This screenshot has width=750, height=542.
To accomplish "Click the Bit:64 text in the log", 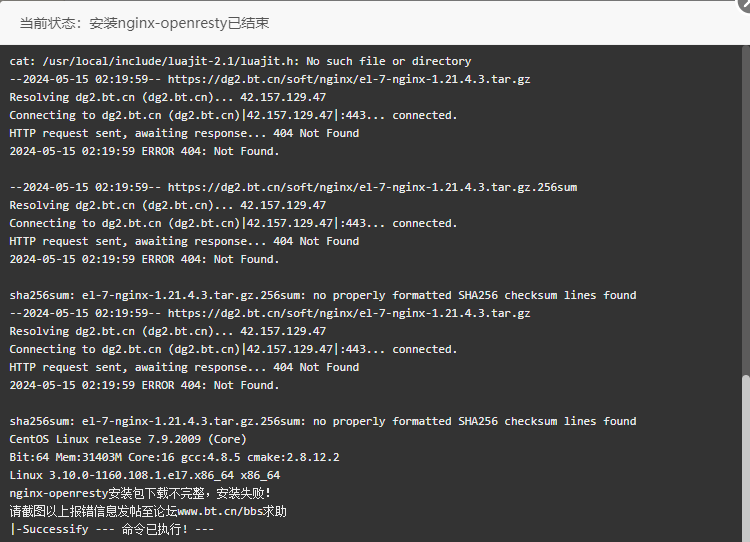I will (x=29, y=457).
